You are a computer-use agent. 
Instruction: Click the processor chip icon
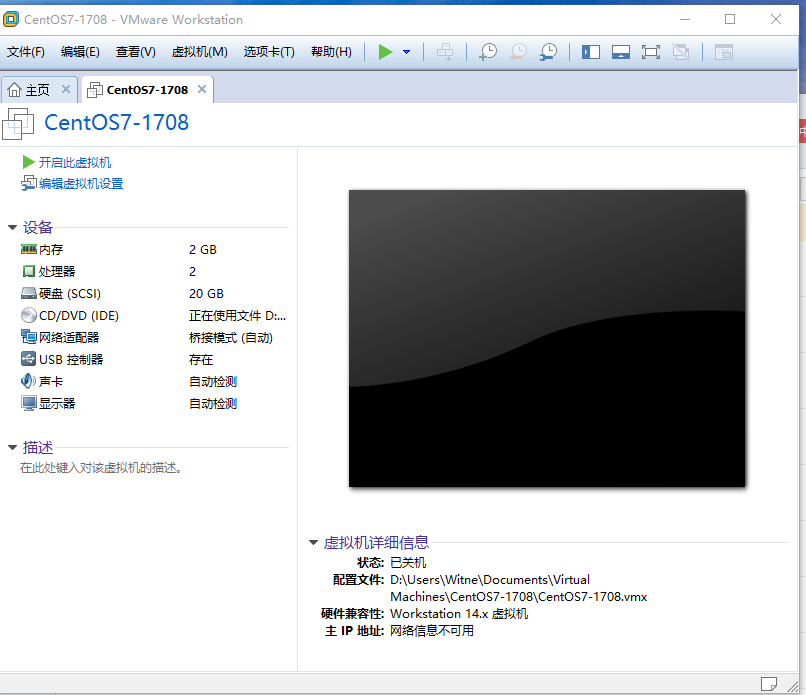point(29,271)
